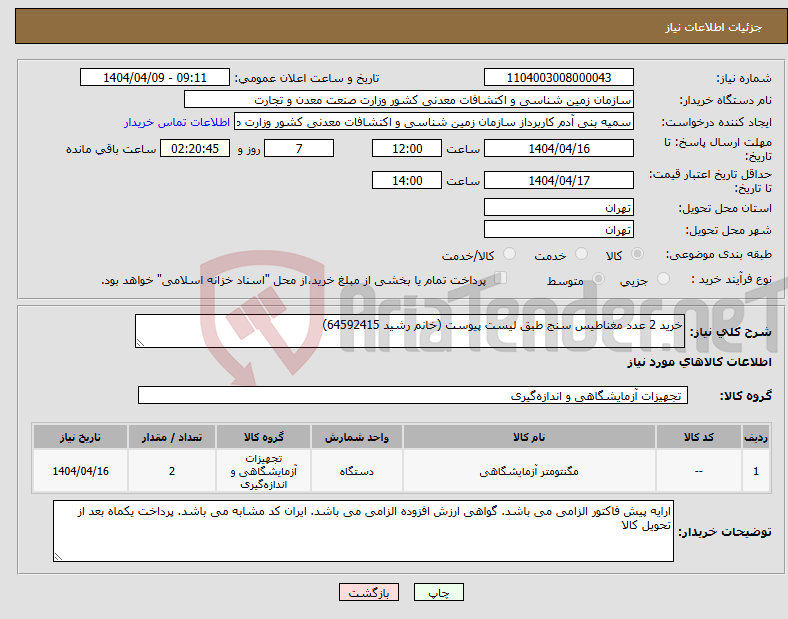Viewport: 788px width, 619px height.
Task: Click the توضیحات خریدار text area
Action: pyautogui.click(x=363, y=531)
